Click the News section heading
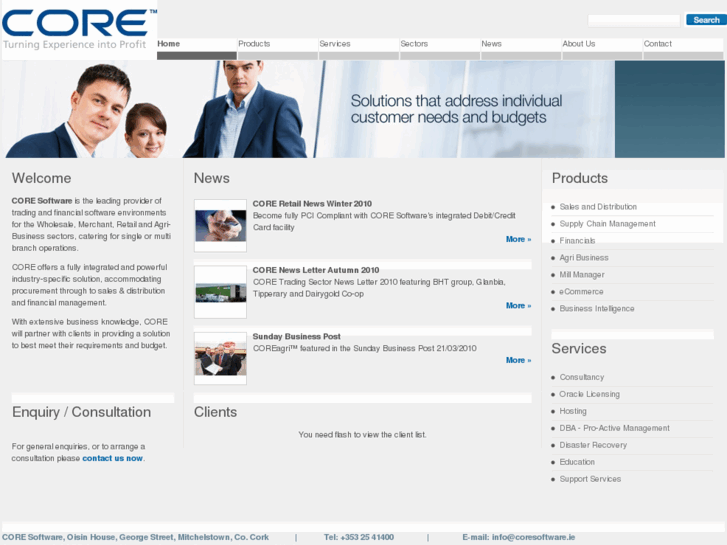Image resolution: width=727 pixels, height=545 pixels. click(x=211, y=178)
